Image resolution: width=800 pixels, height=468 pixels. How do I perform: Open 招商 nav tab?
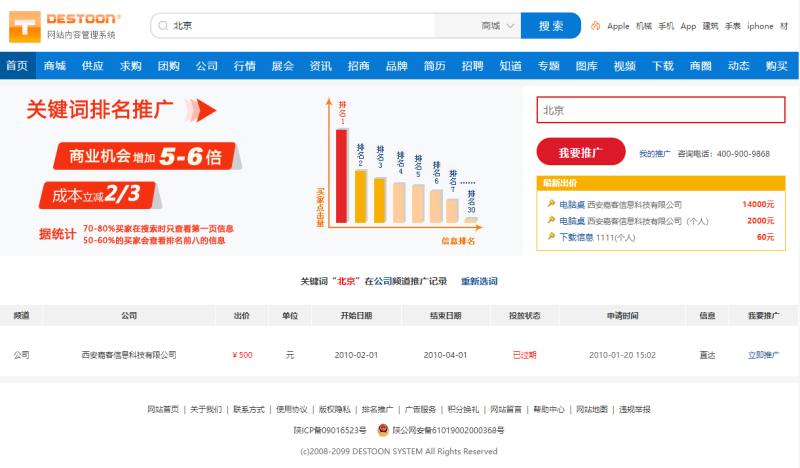(x=359, y=65)
